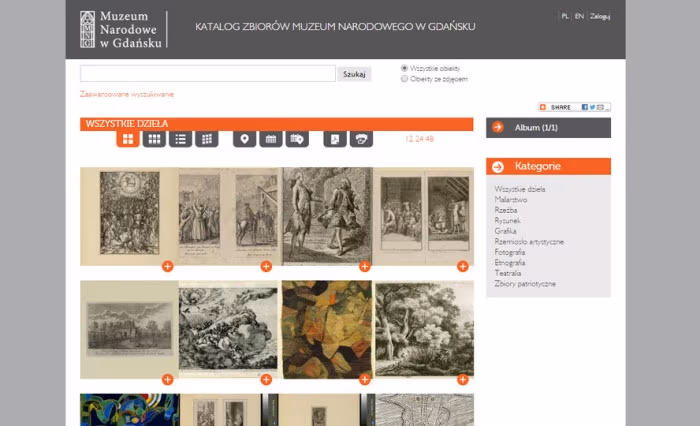Viewport: 700px width, 426px height.
Task: Open the forest trees etching thumbnail
Action: (x=424, y=330)
